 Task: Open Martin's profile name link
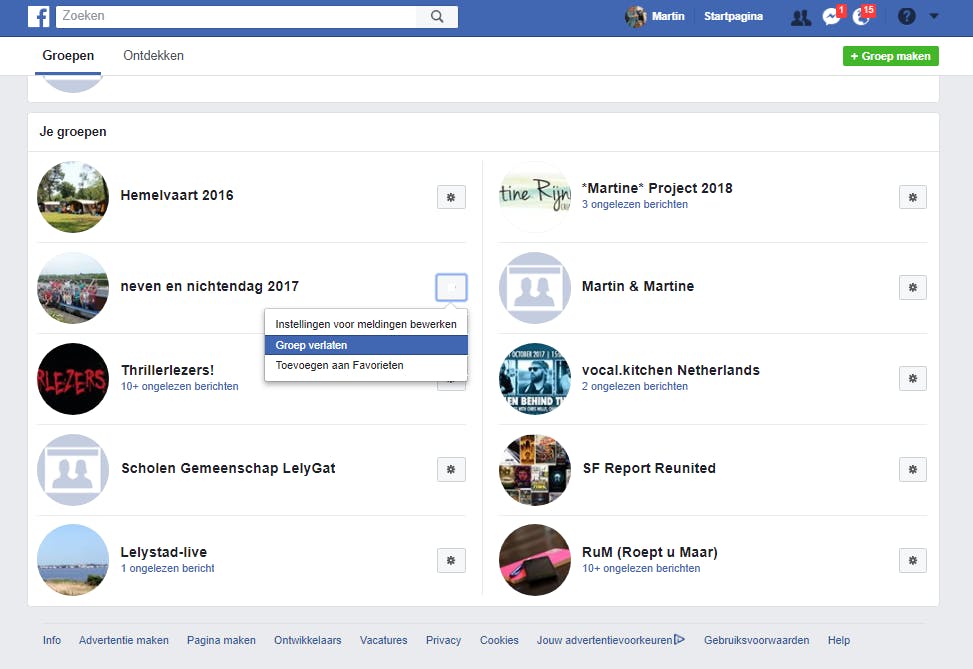pos(668,17)
